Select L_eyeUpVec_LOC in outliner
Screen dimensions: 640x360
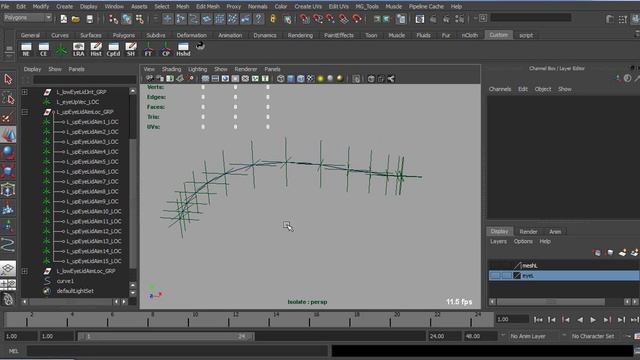78,102
